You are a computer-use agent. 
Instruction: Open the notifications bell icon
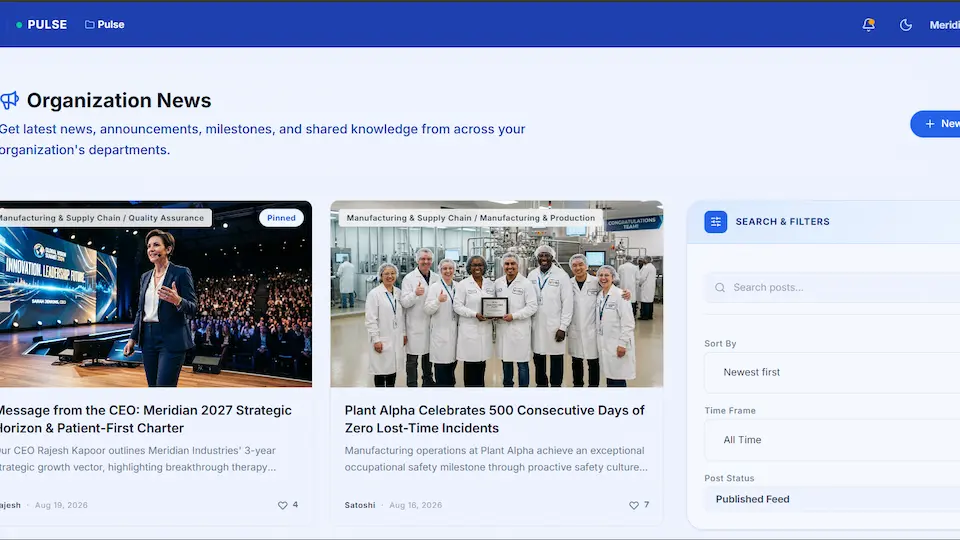pos(868,24)
